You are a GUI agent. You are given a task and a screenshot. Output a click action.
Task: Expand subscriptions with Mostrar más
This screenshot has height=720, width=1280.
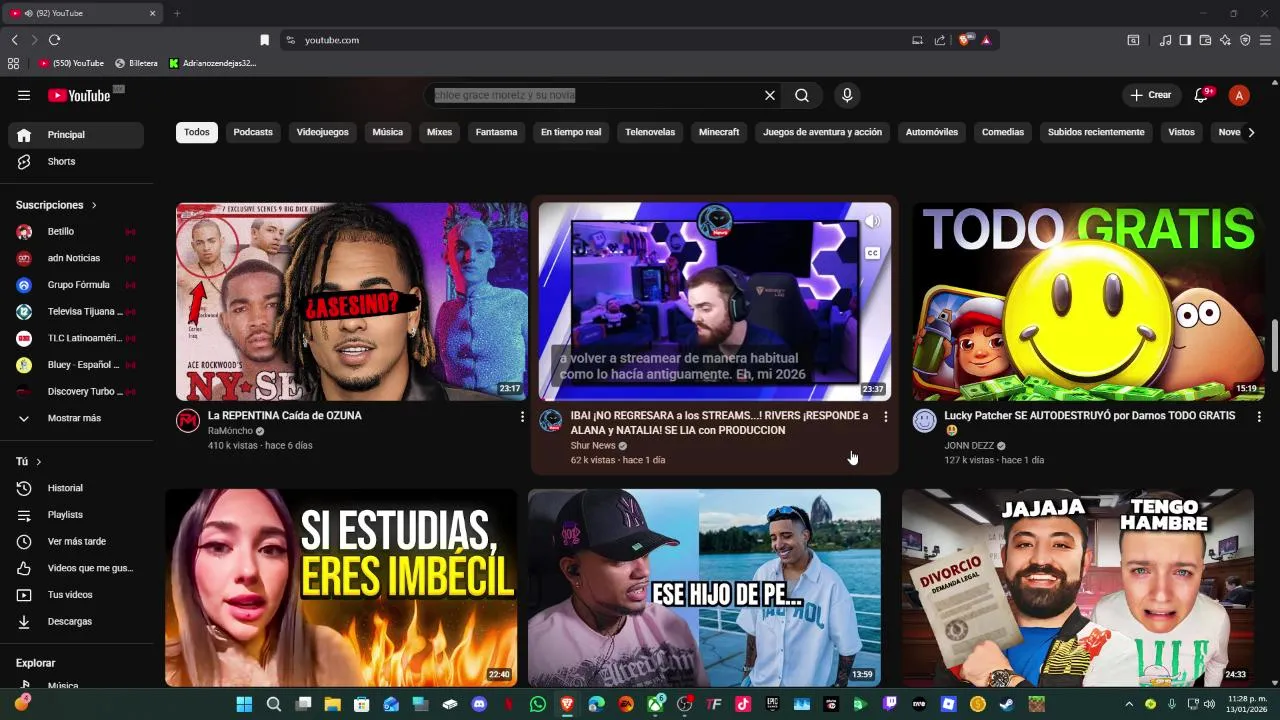(76, 418)
